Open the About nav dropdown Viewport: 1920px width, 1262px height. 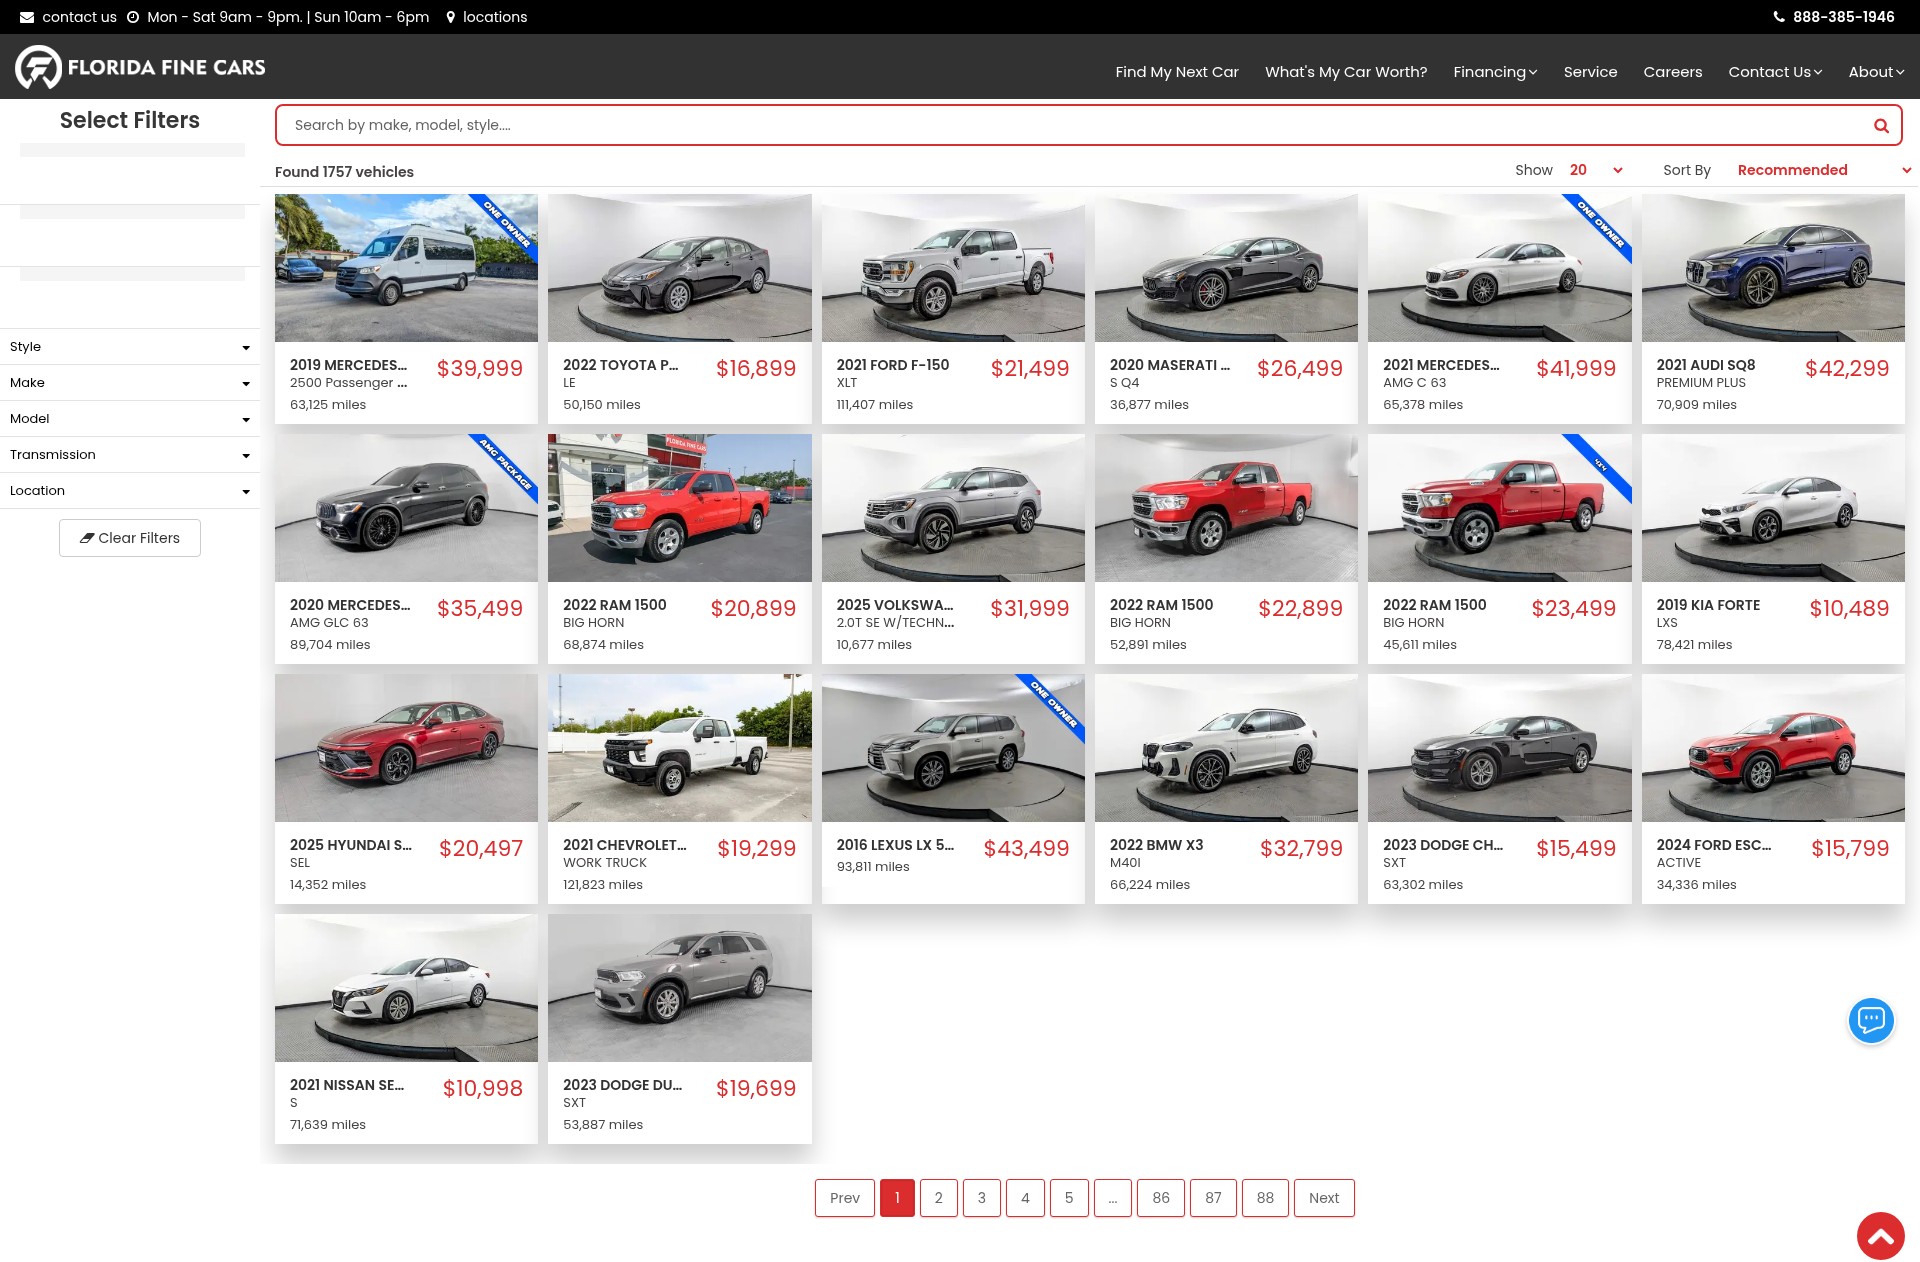click(x=1876, y=72)
